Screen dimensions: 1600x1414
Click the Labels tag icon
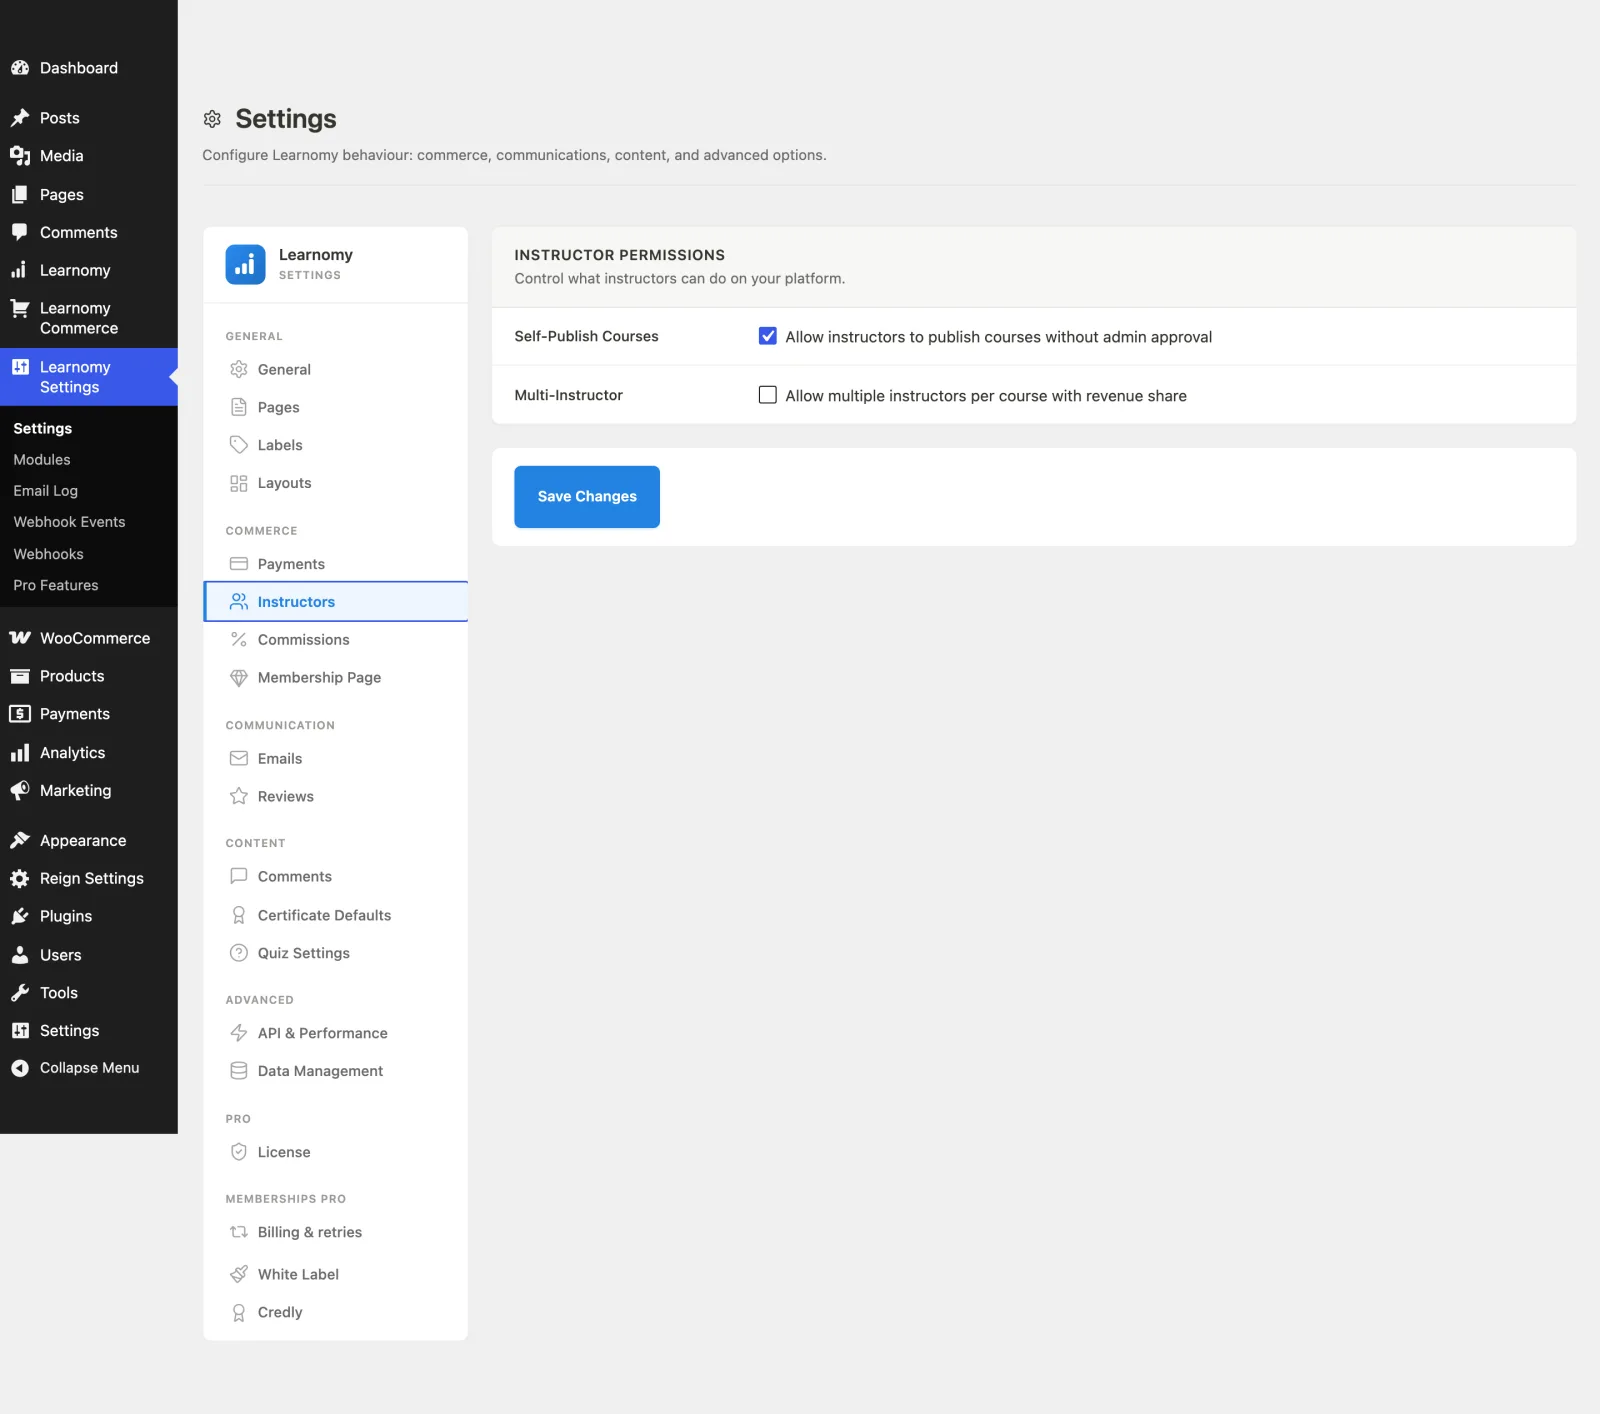(x=239, y=445)
